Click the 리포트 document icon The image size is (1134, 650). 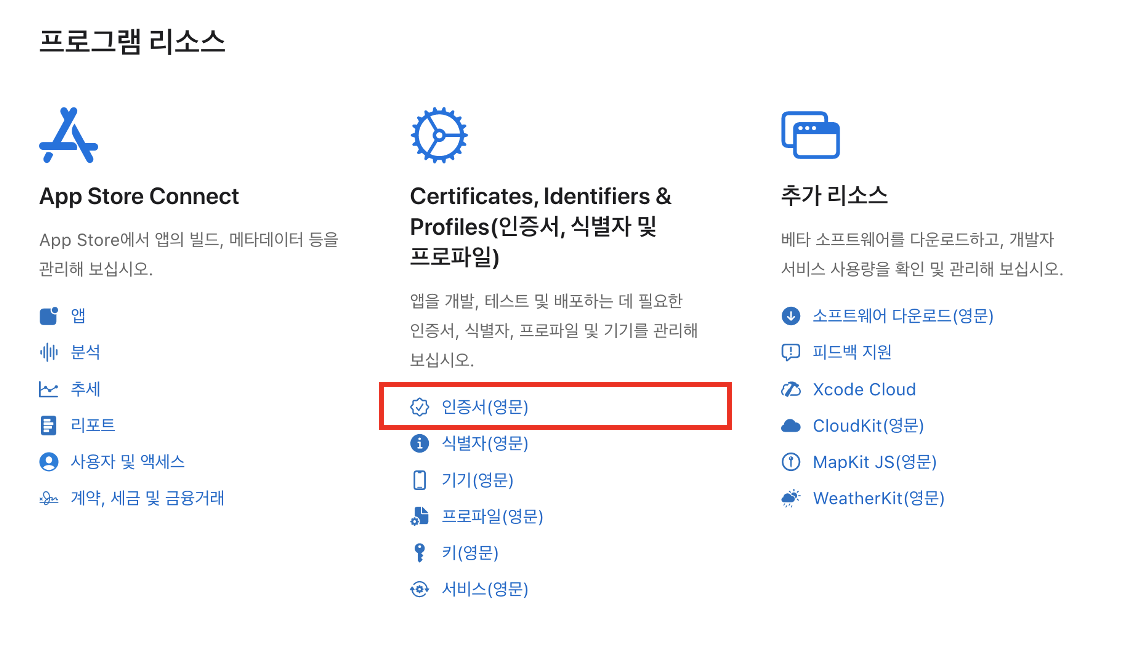(49, 425)
